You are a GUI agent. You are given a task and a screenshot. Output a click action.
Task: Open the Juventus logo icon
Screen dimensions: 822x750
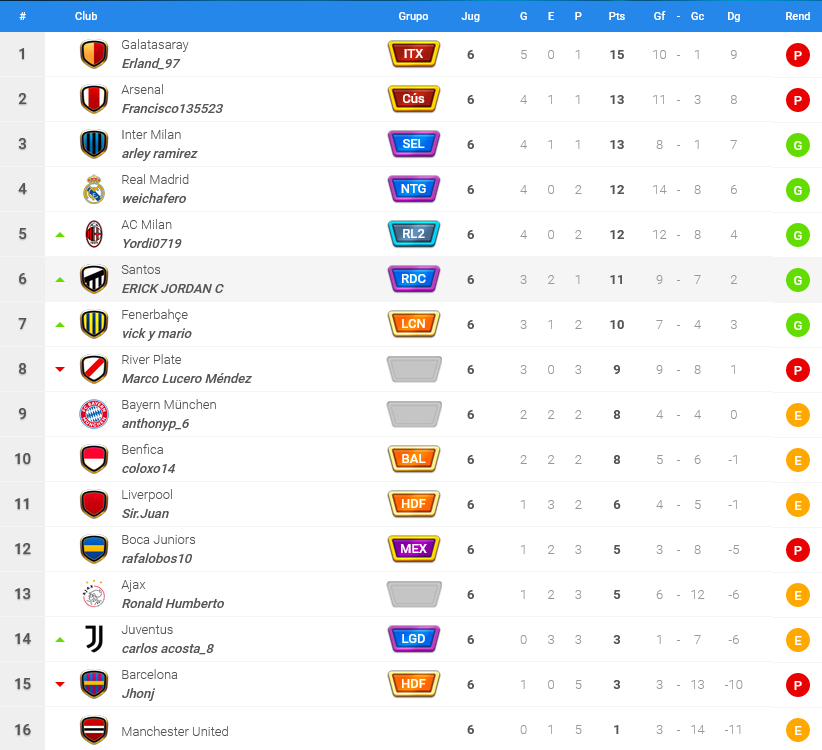coord(94,639)
